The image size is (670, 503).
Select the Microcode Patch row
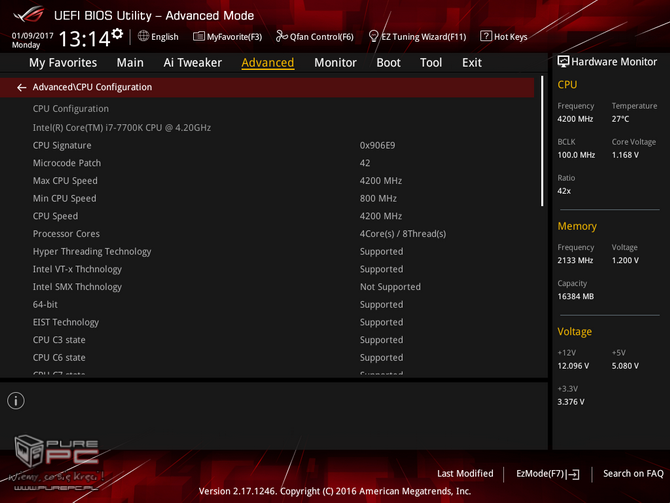coord(267,163)
